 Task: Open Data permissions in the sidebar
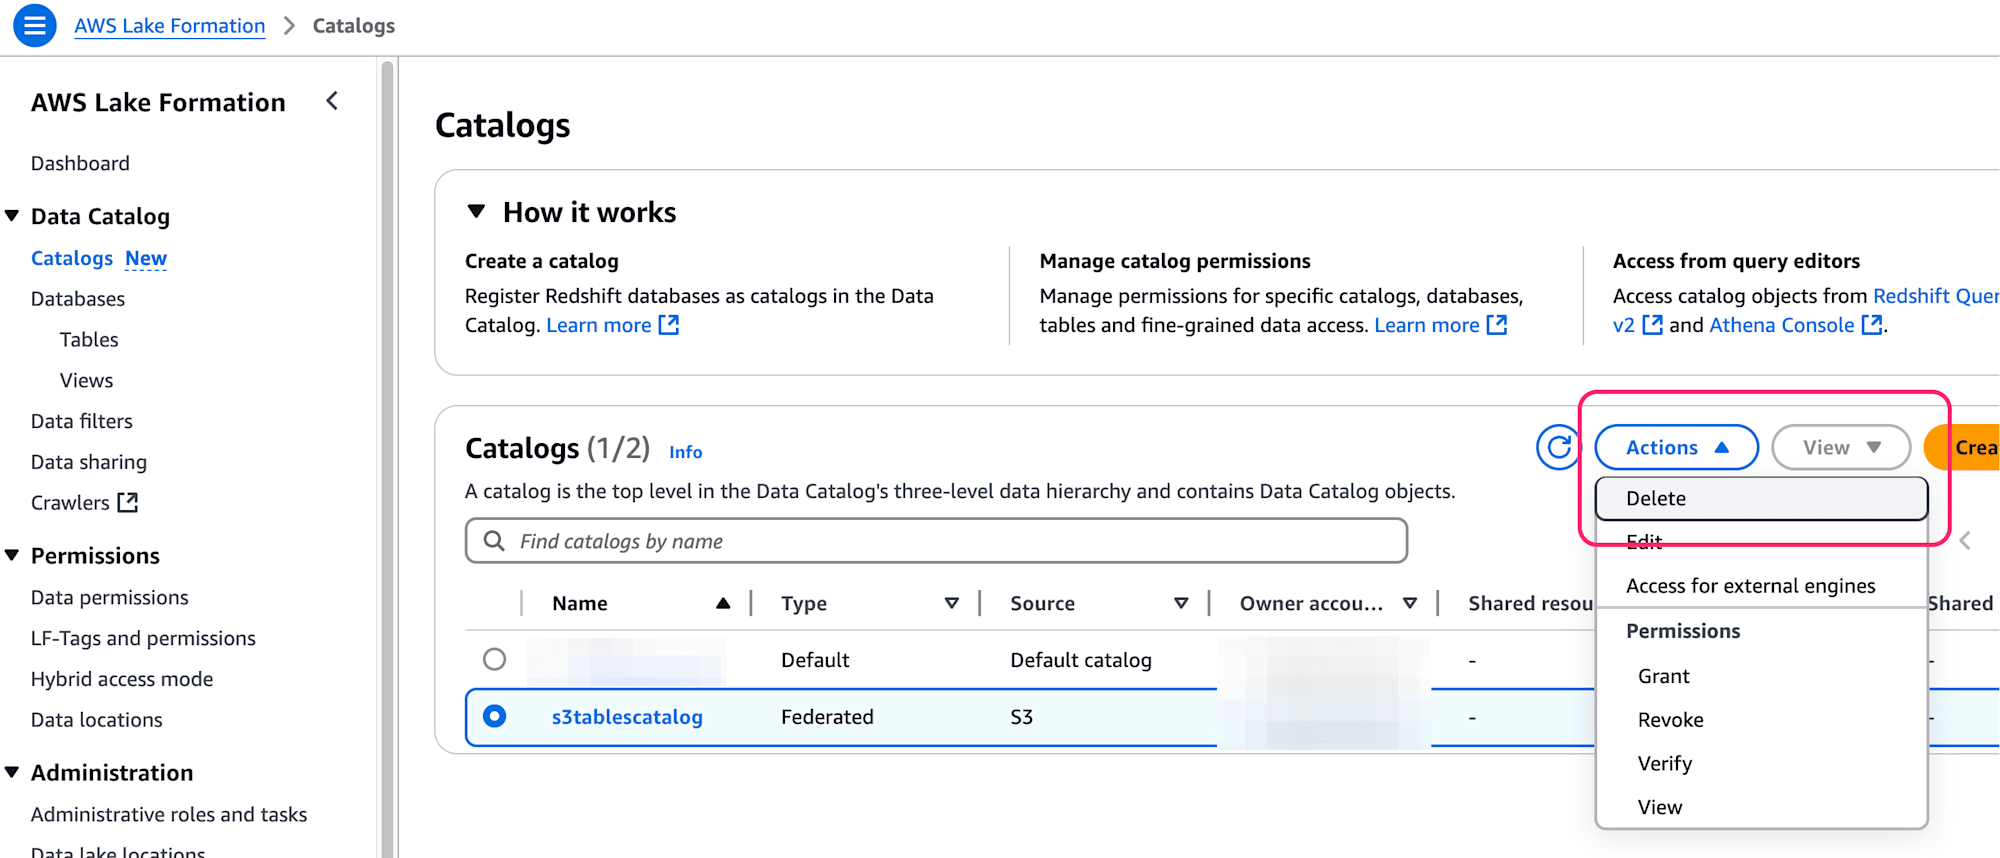tap(110, 597)
